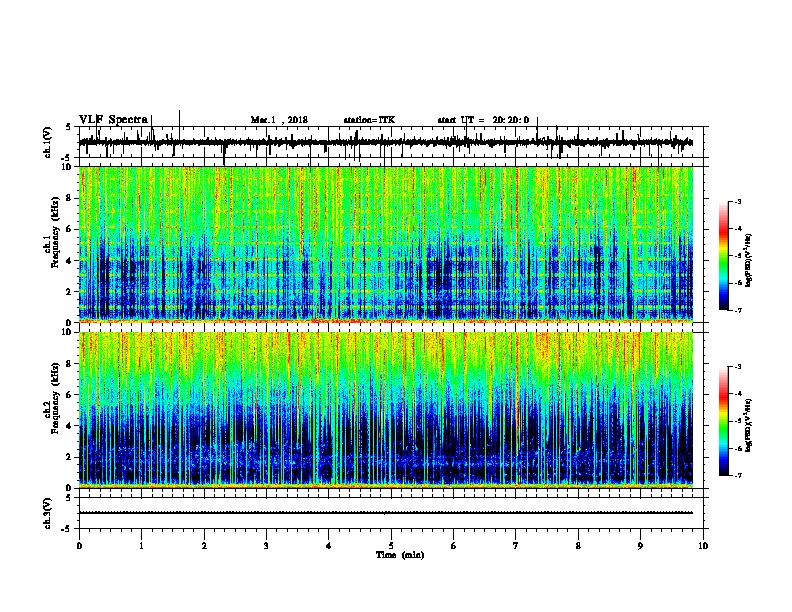The width and height of the screenshot is (792, 612).
Task: Click the "2" kHz tick on ch.2 spectrogram
Action: coord(70,457)
